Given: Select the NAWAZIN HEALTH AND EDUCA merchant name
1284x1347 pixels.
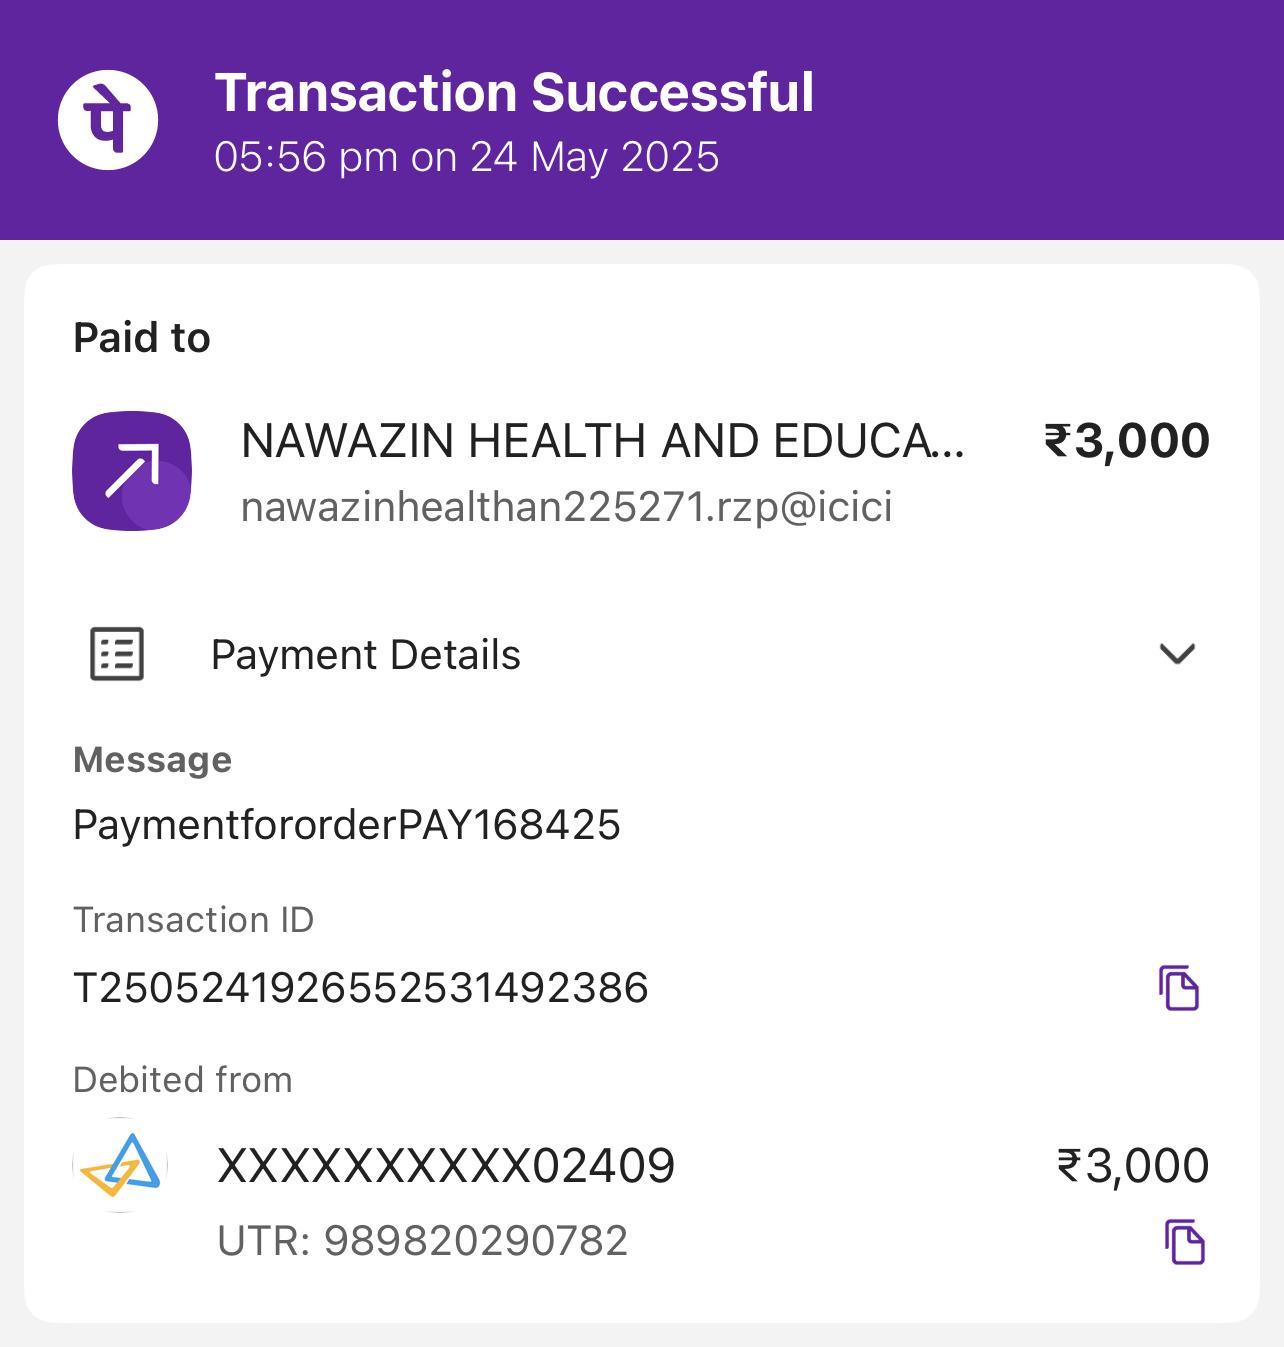Looking at the screenshot, I should [x=602, y=441].
